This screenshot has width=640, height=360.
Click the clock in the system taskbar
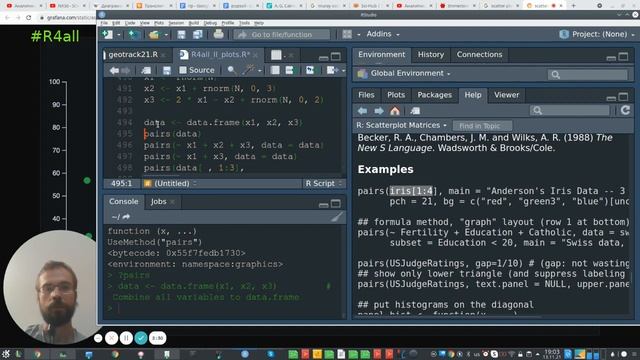click(x=552, y=353)
